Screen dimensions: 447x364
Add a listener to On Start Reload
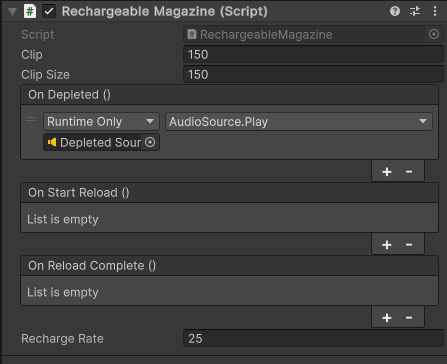tap(387, 245)
